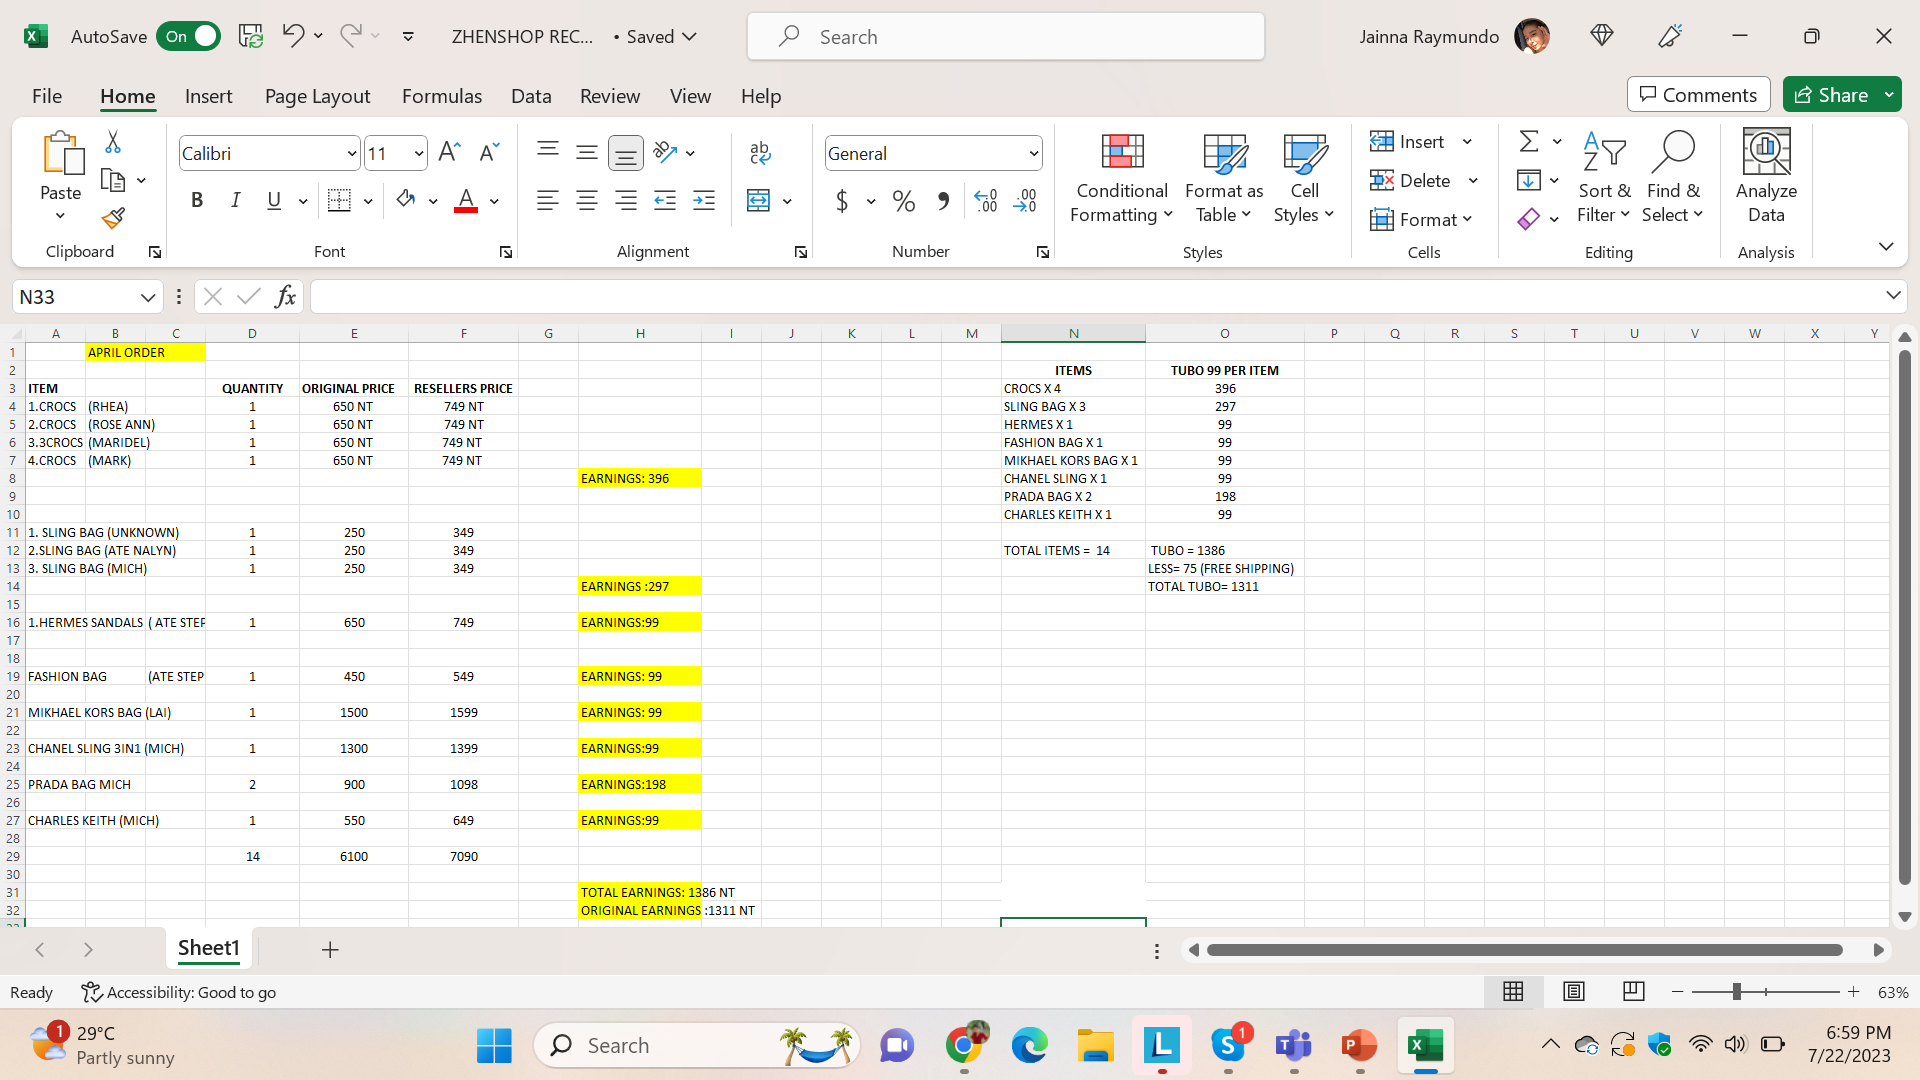
Task: Toggle Center horizontal alignment
Action: [x=587, y=200]
